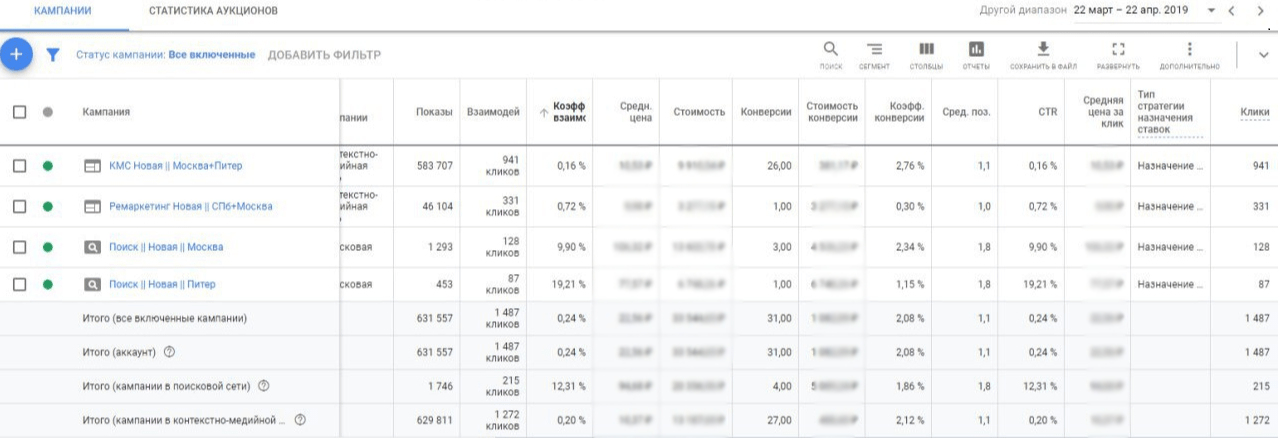
Task: Sort by Средняя цена за клик column
Action: click(1104, 112)
